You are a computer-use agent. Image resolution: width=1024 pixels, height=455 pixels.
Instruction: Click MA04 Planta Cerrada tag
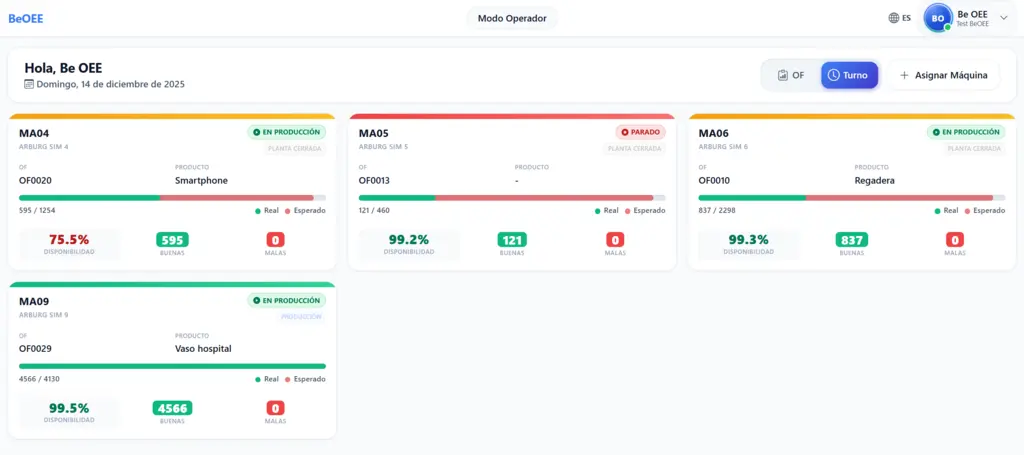[x=295, y=148]
